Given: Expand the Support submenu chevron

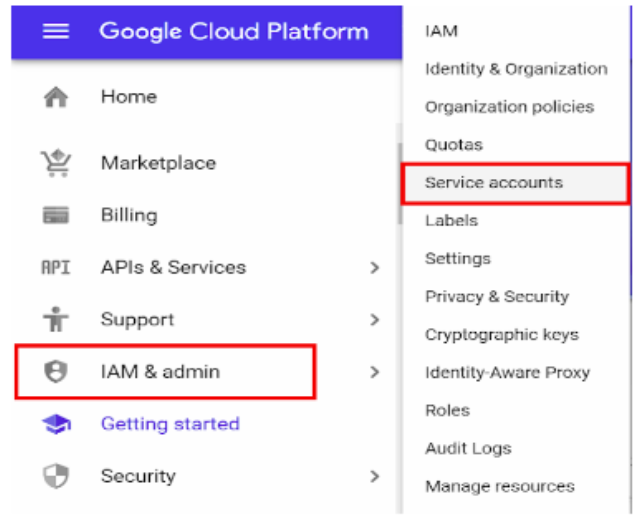Looking at the screenshot, I should [x=375, y=319].
